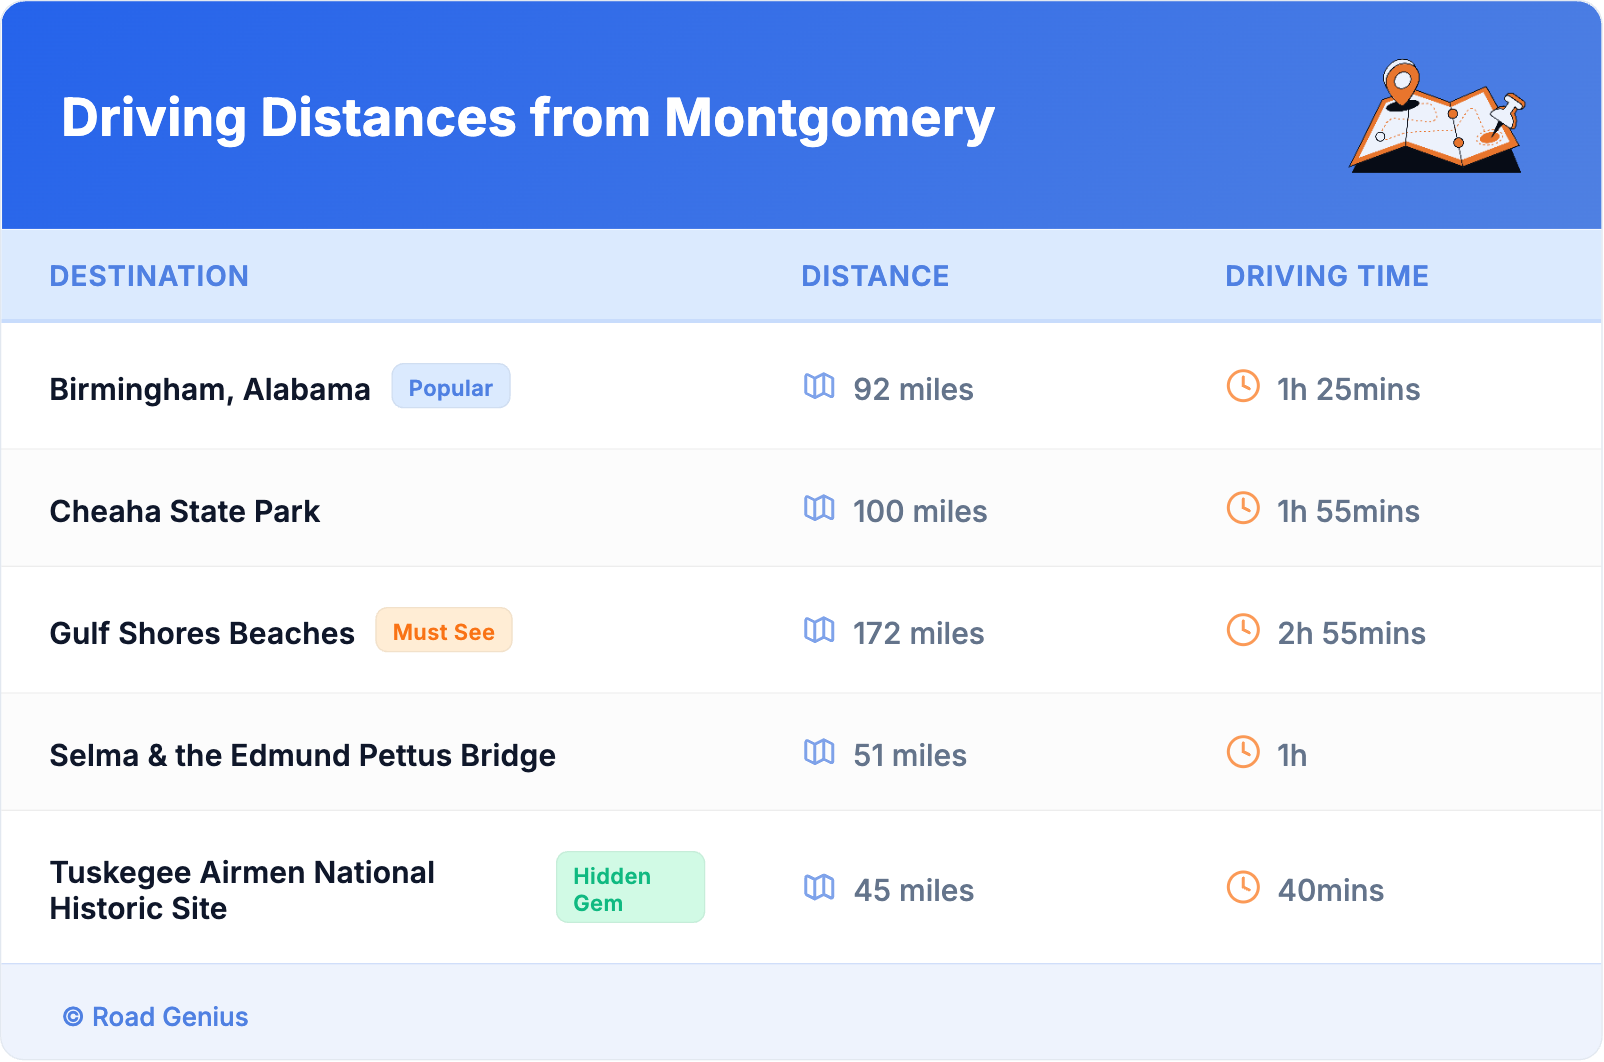
Task: Select Tuskegee Airmen National Historic Site
Action: [x=242, y=890]
